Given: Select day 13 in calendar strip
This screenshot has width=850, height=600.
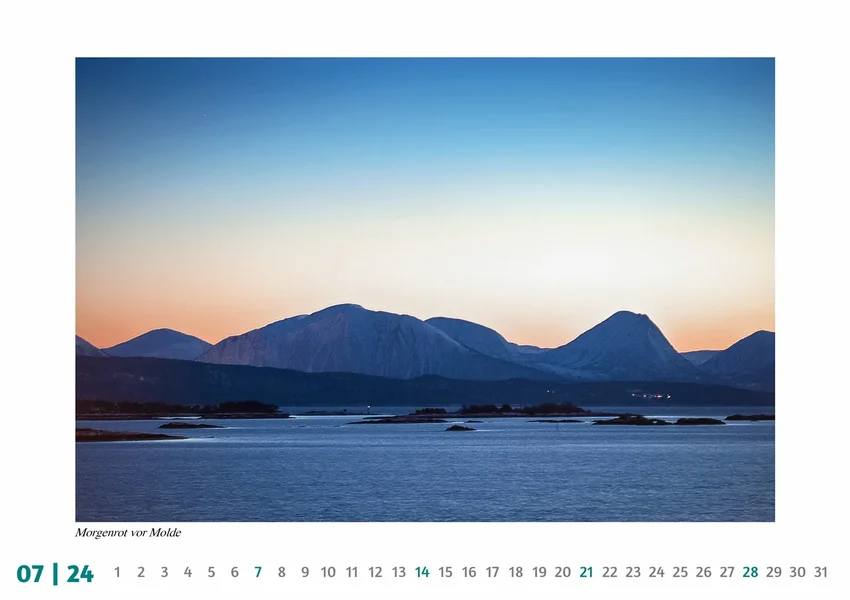Looking at the screenshot, I should click(x=398, y=572).
